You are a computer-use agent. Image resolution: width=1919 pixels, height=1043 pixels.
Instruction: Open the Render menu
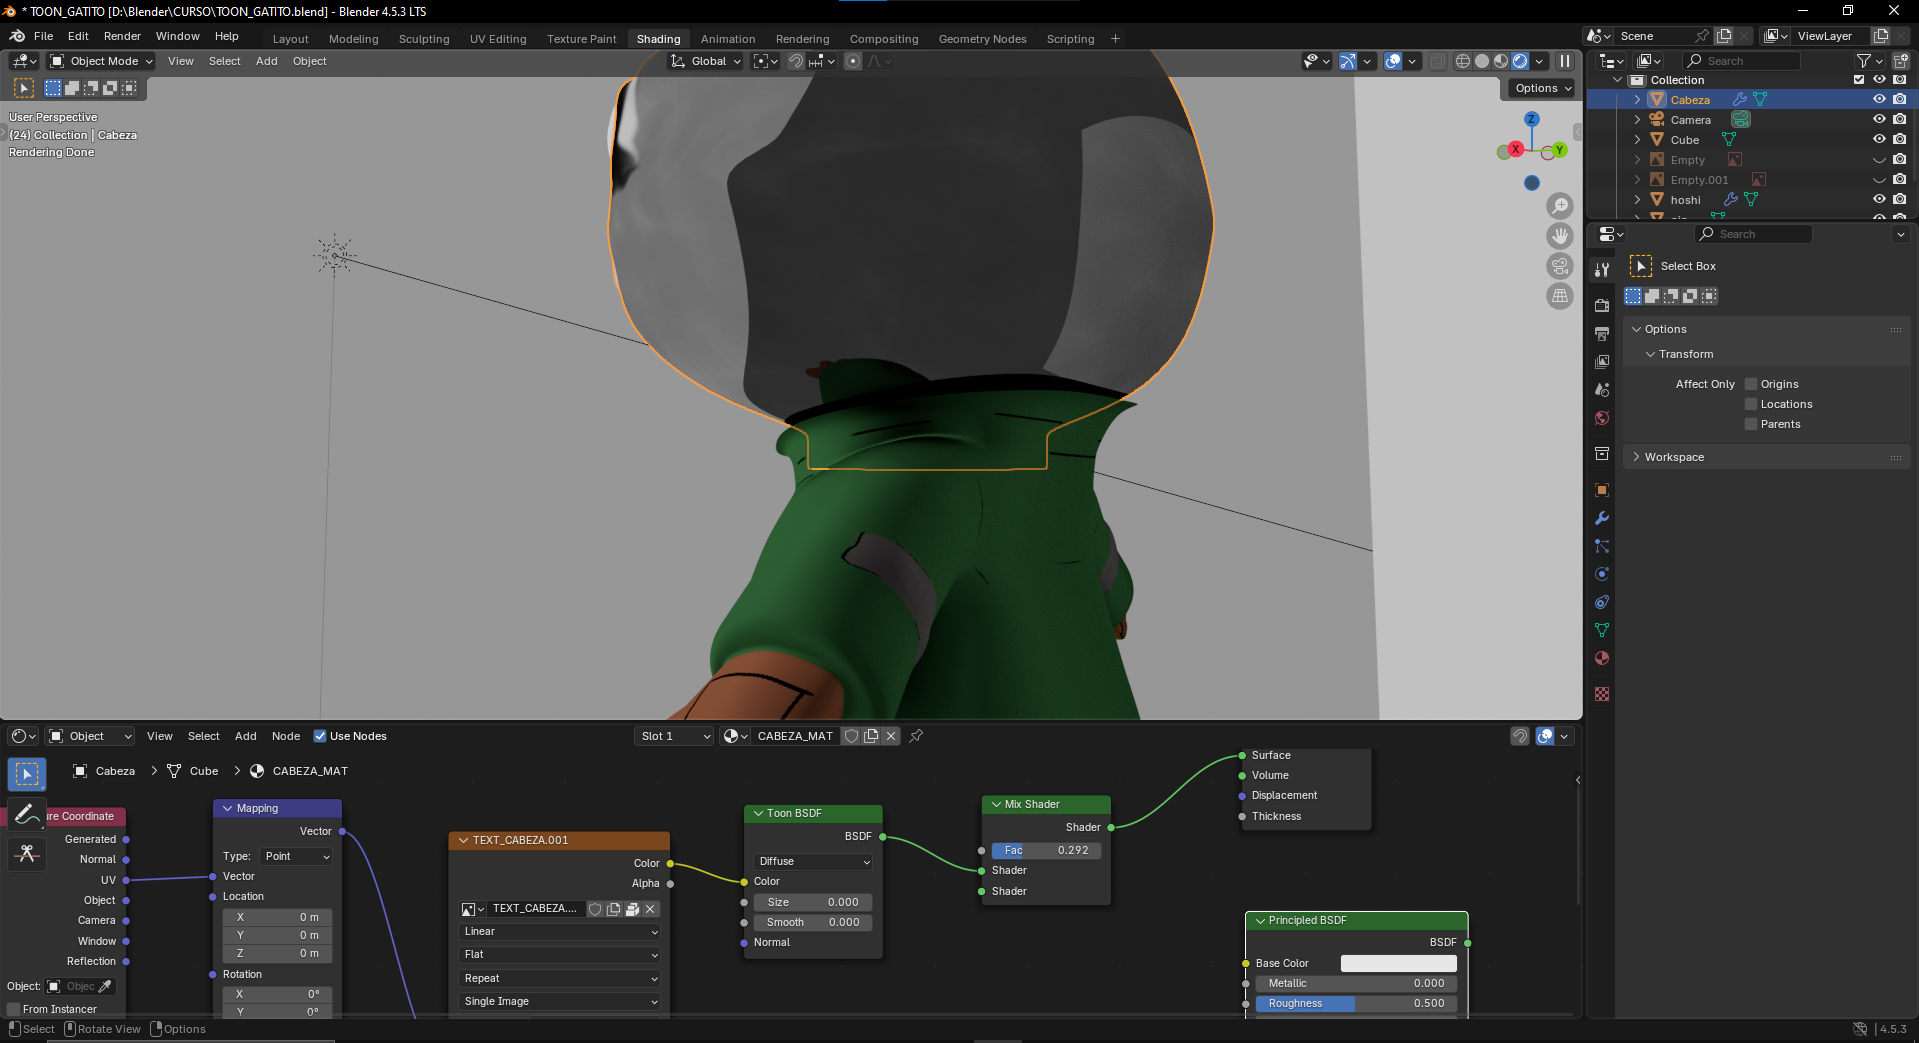click(122, 36)
